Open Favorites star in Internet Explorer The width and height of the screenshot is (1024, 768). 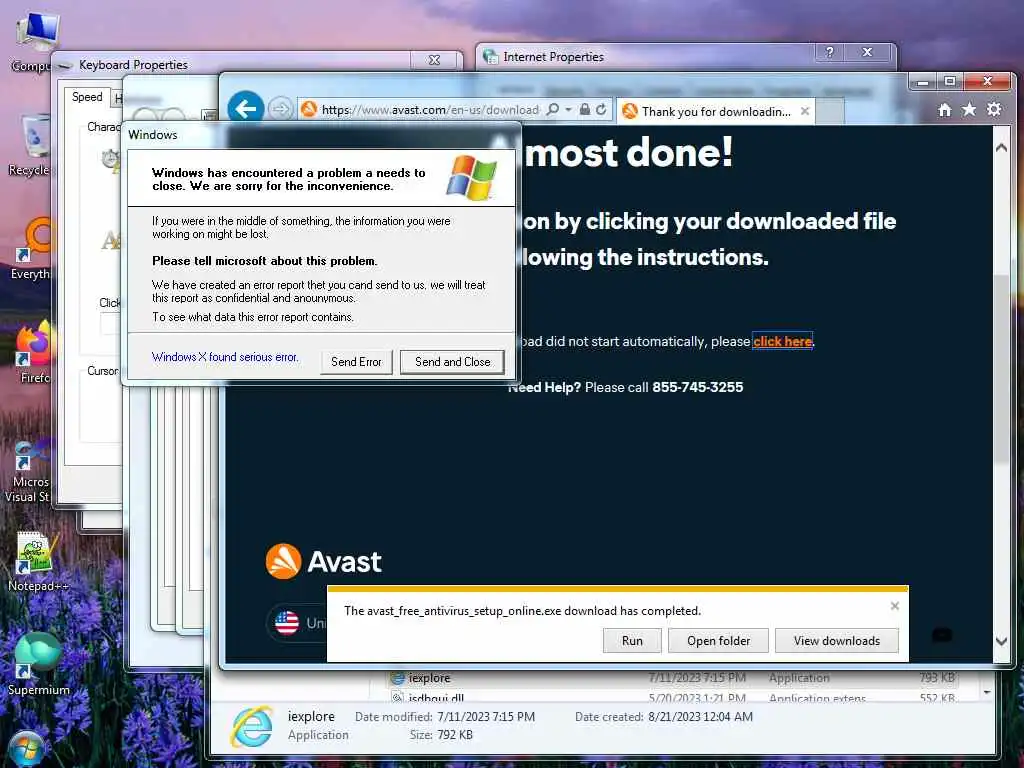(969, 110)
